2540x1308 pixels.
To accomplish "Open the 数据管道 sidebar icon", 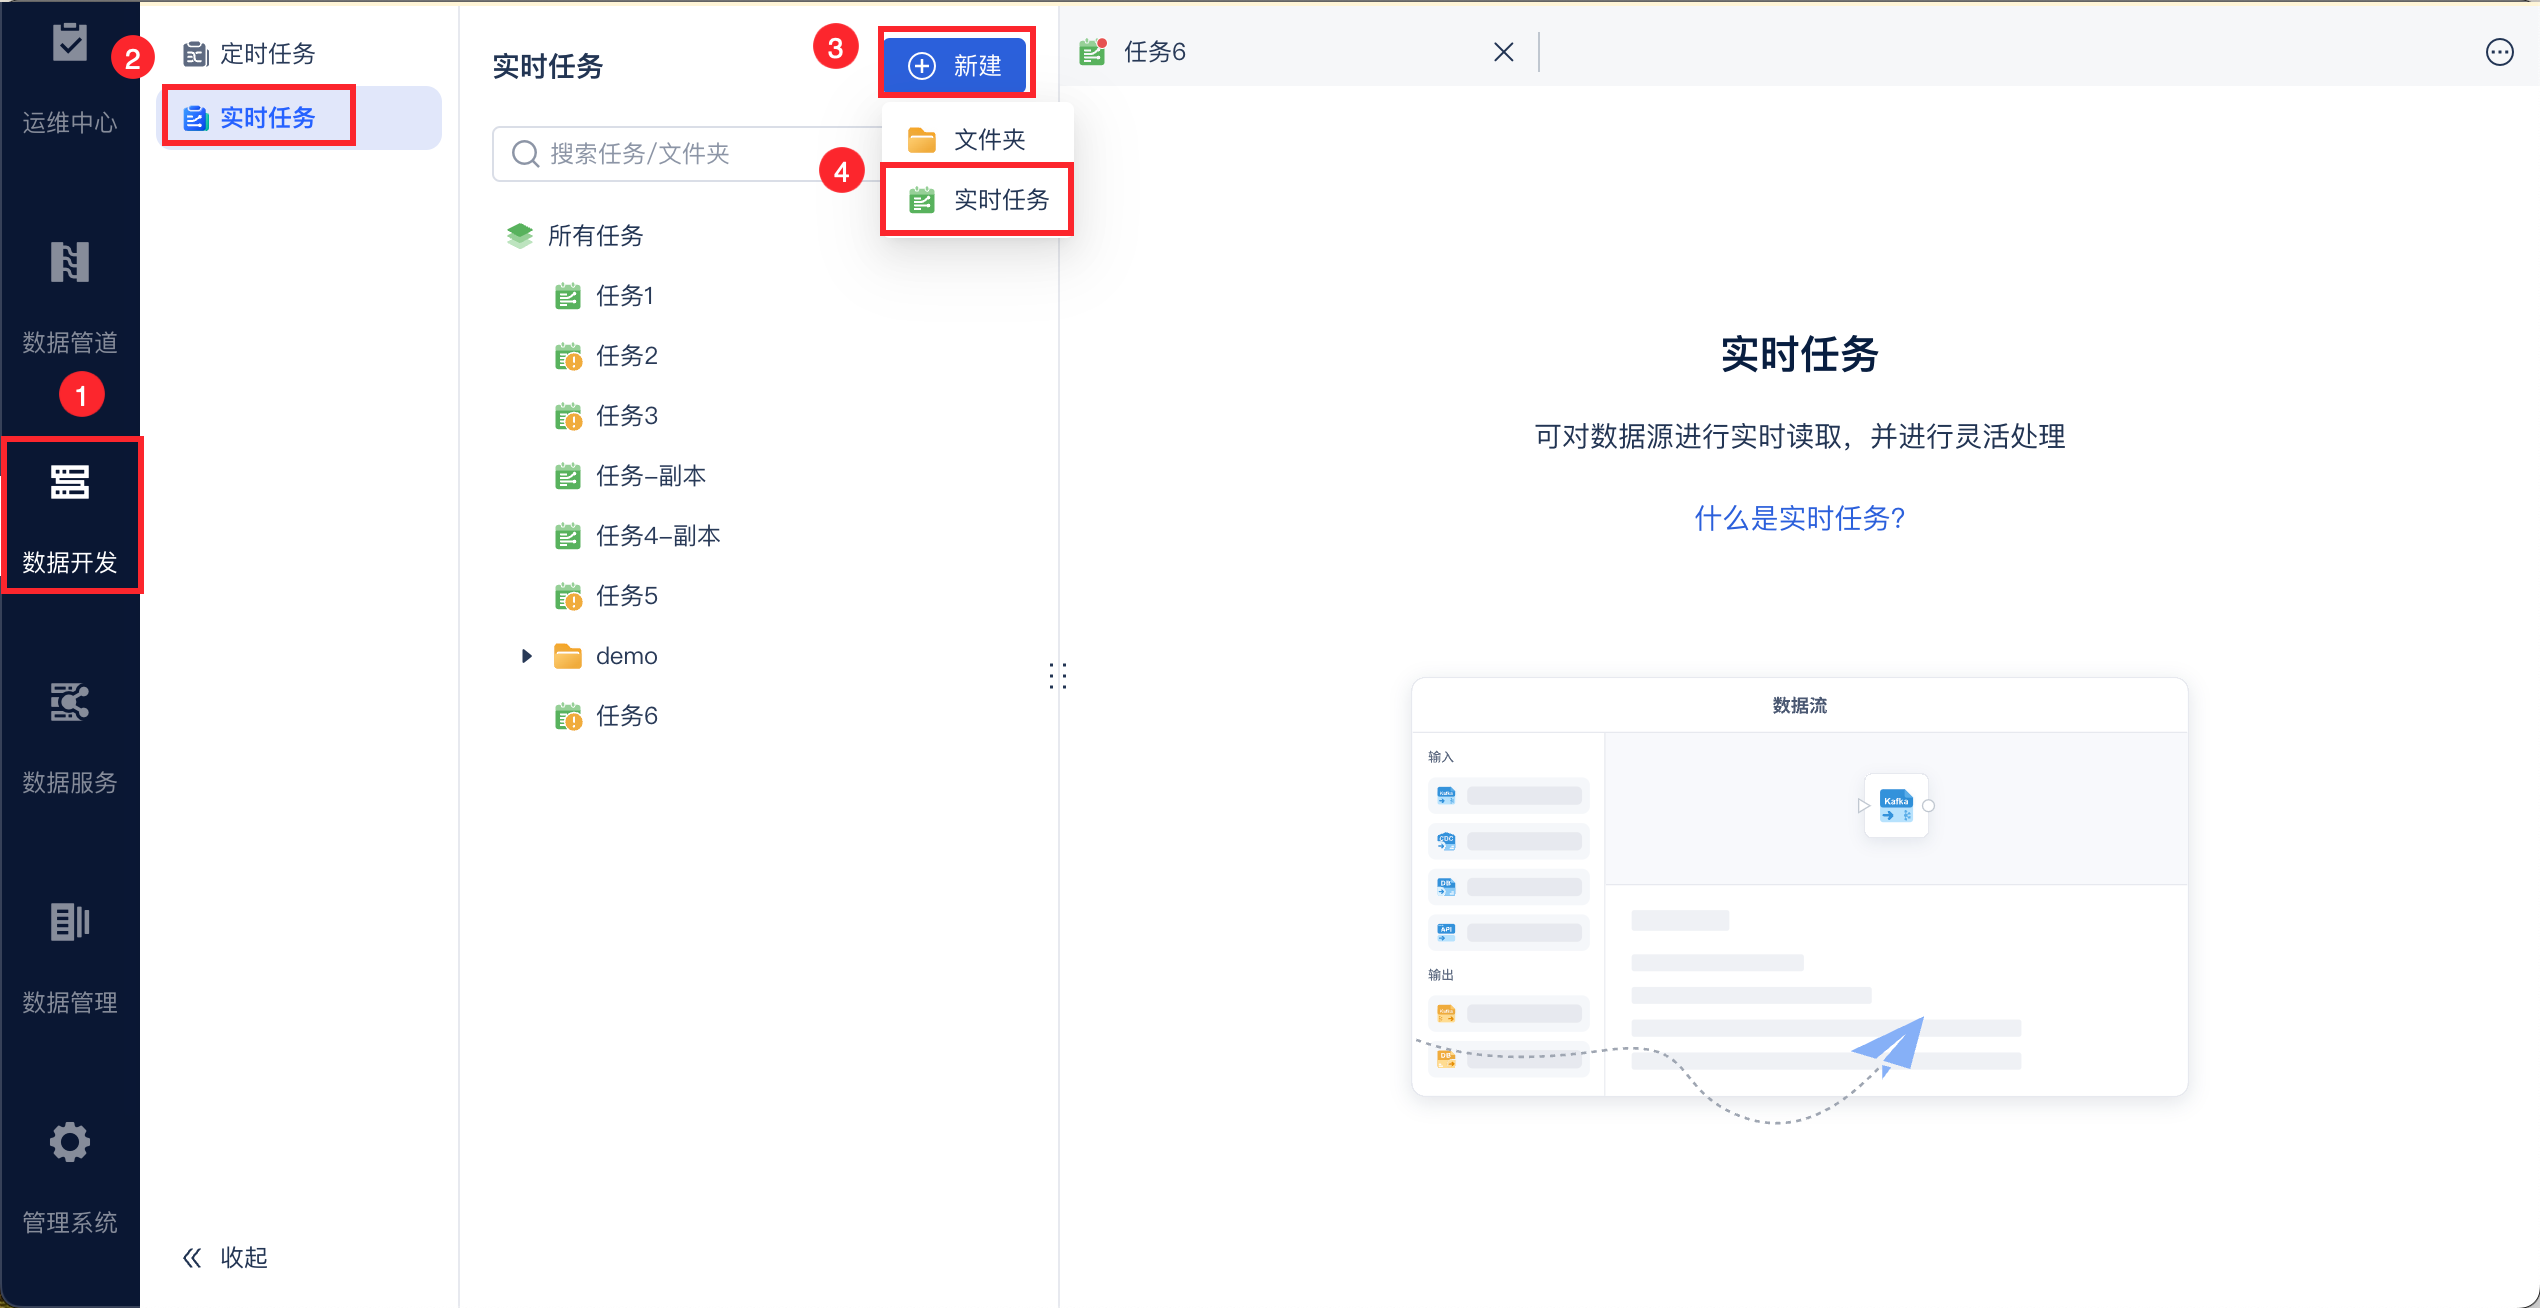I will tap(69, 263).
